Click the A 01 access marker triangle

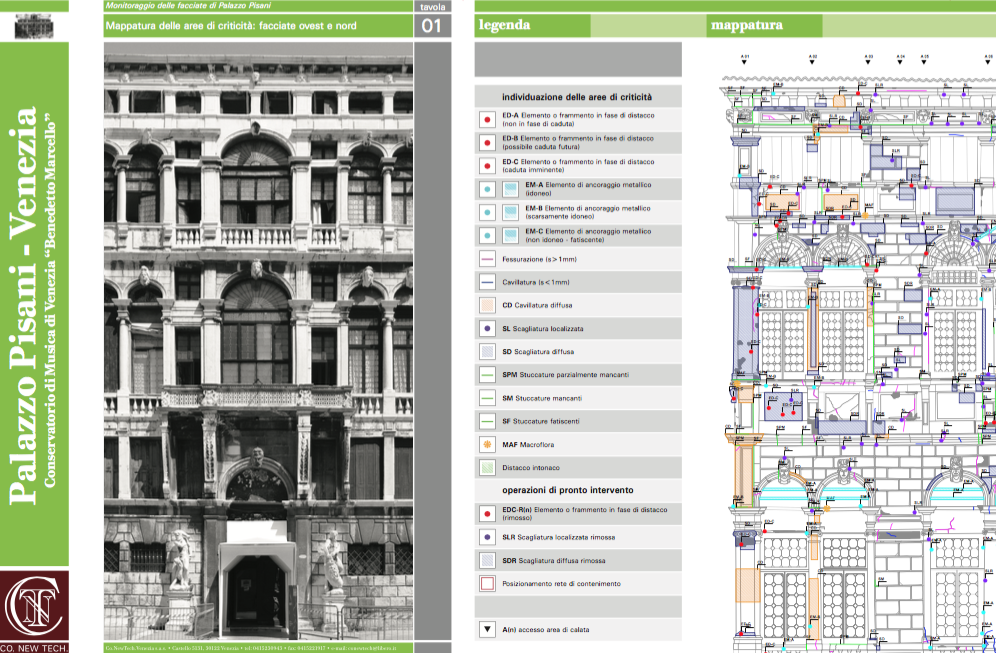point(744,62)
